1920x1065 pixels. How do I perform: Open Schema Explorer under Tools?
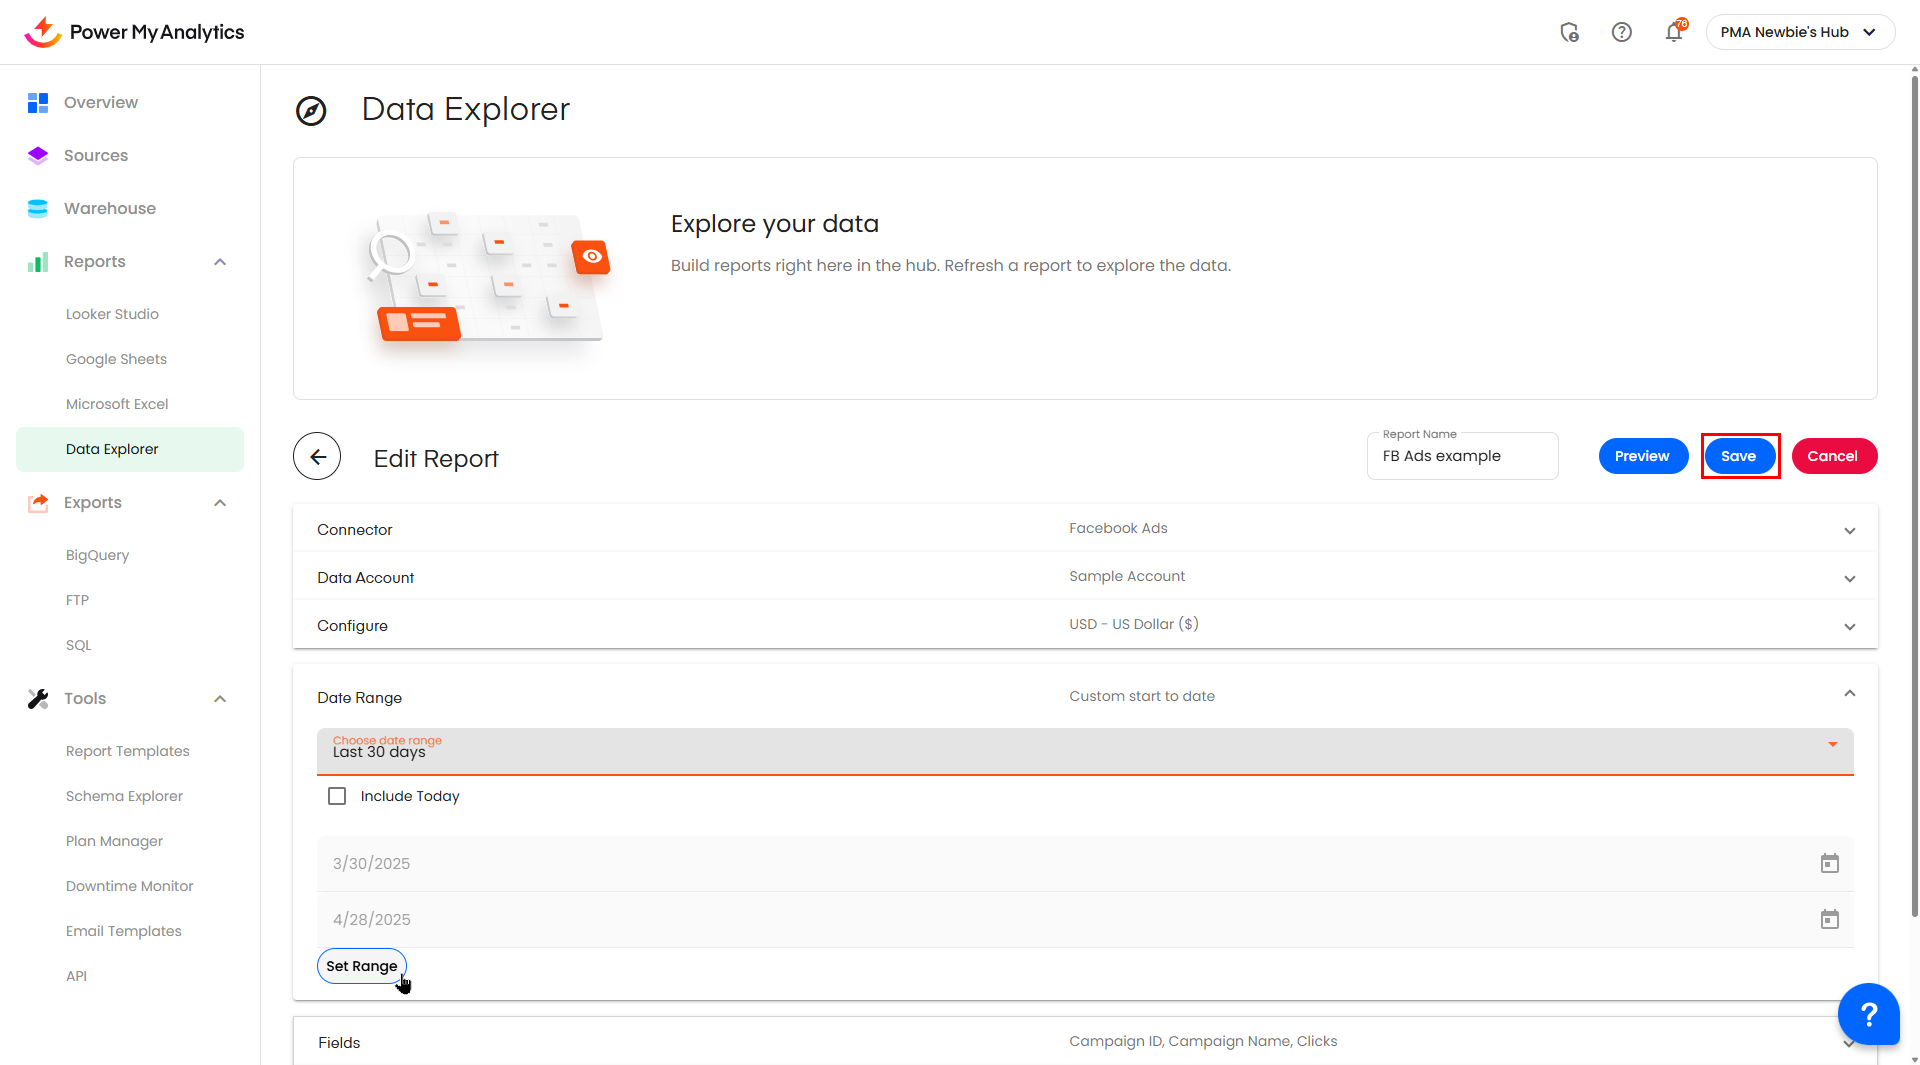tap(124, 796)
